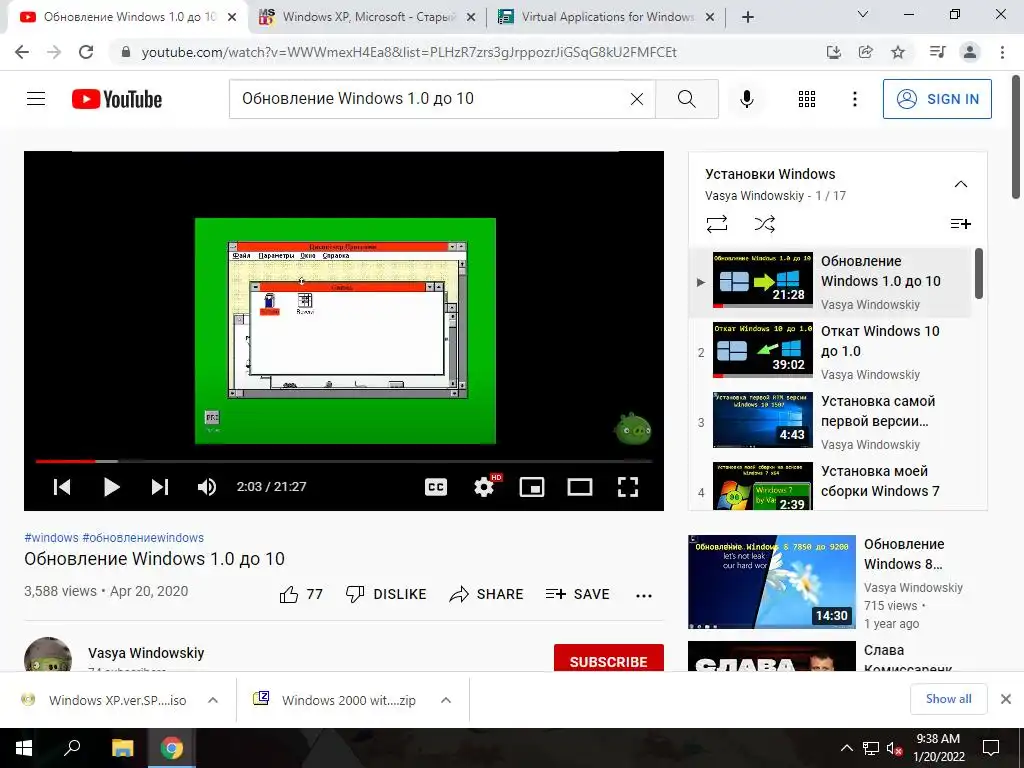Screen dimensions: 1024x768
Task: Click the DISLIKE button
Action: tap(386, 594)
